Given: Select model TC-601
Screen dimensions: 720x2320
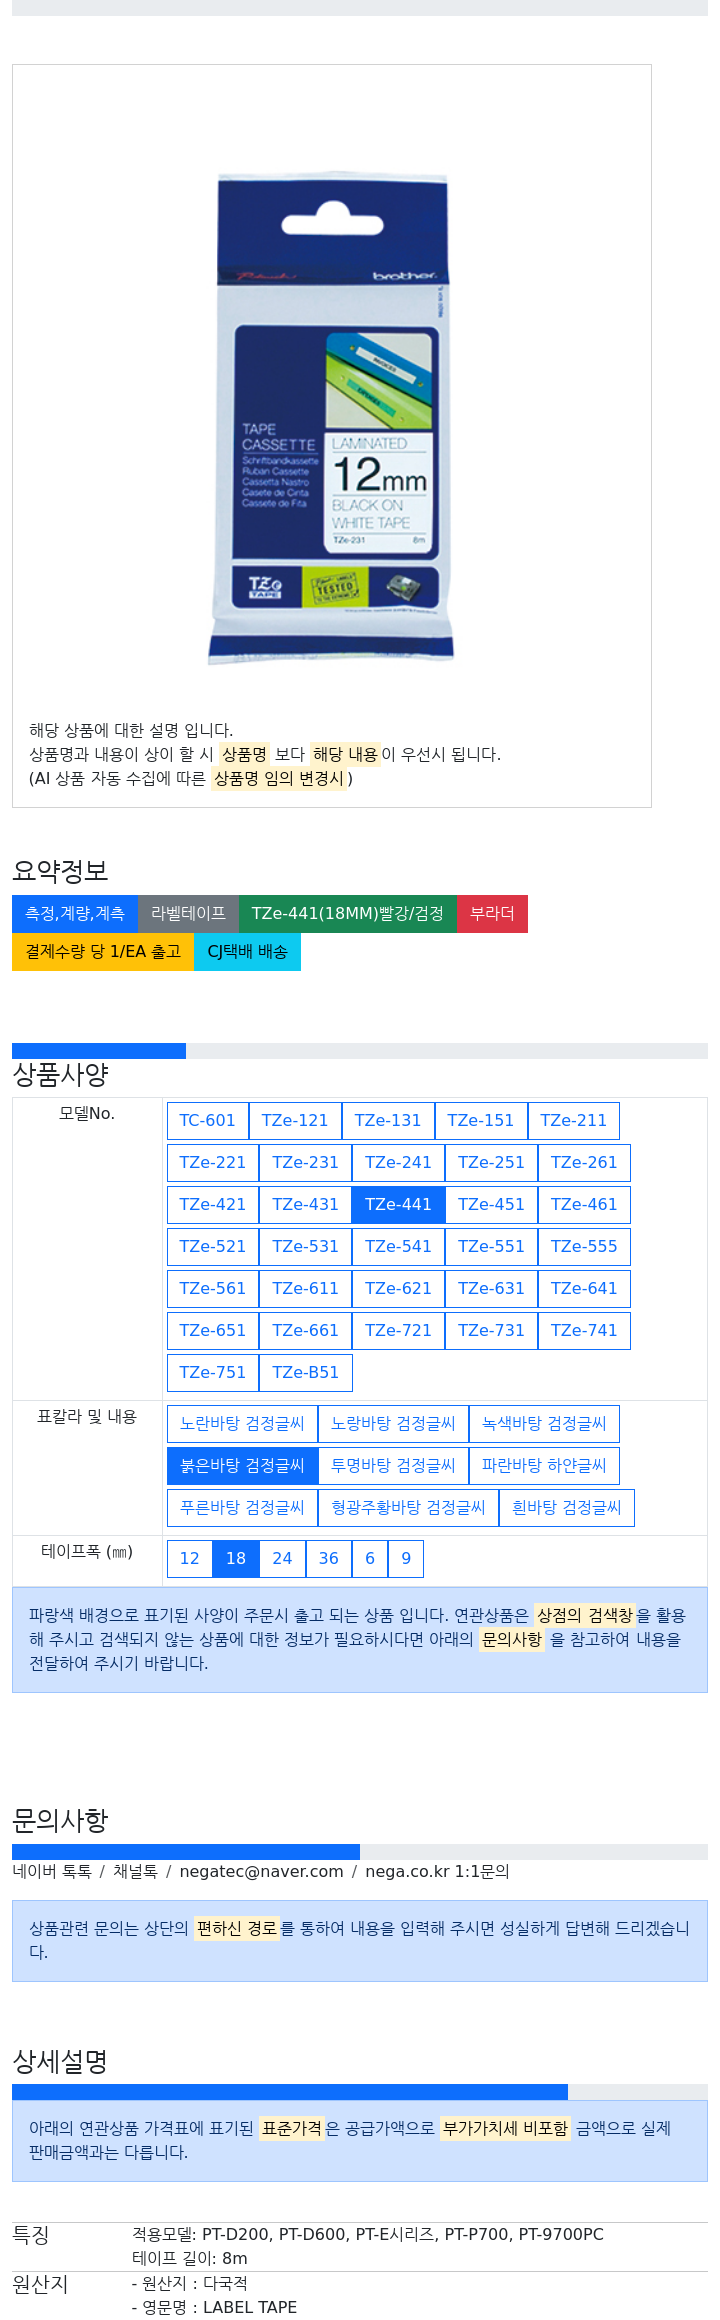Looking at the screenshot, I should click(x=207, y=1121).
